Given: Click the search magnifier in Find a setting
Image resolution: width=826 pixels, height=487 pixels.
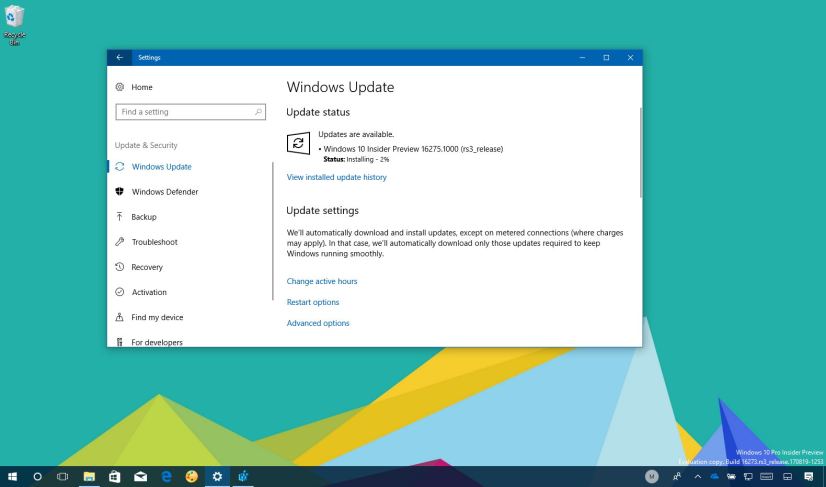Looking at the screenshot, I should tap(258, 112).
